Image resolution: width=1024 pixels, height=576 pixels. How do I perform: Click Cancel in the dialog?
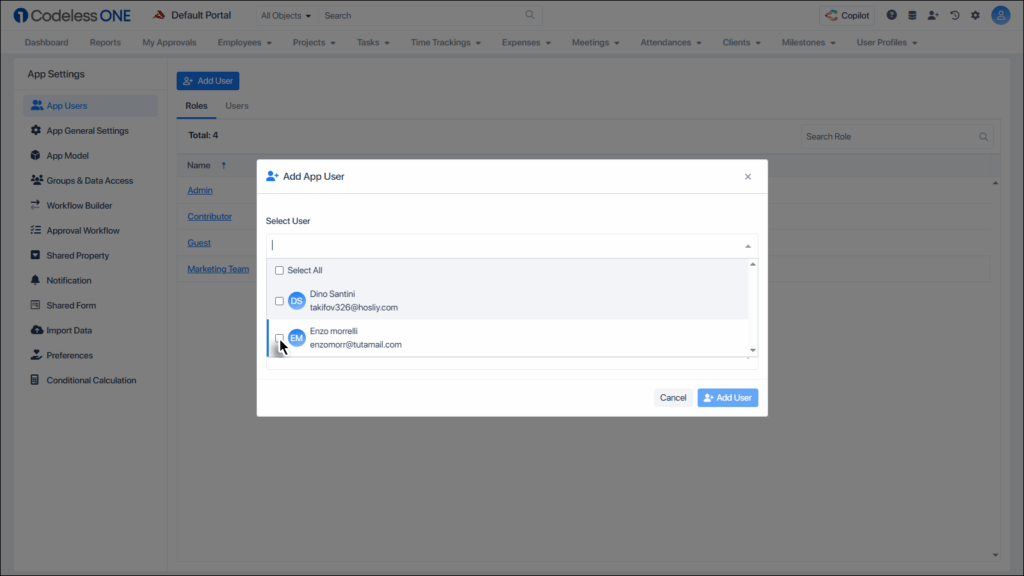673,398
